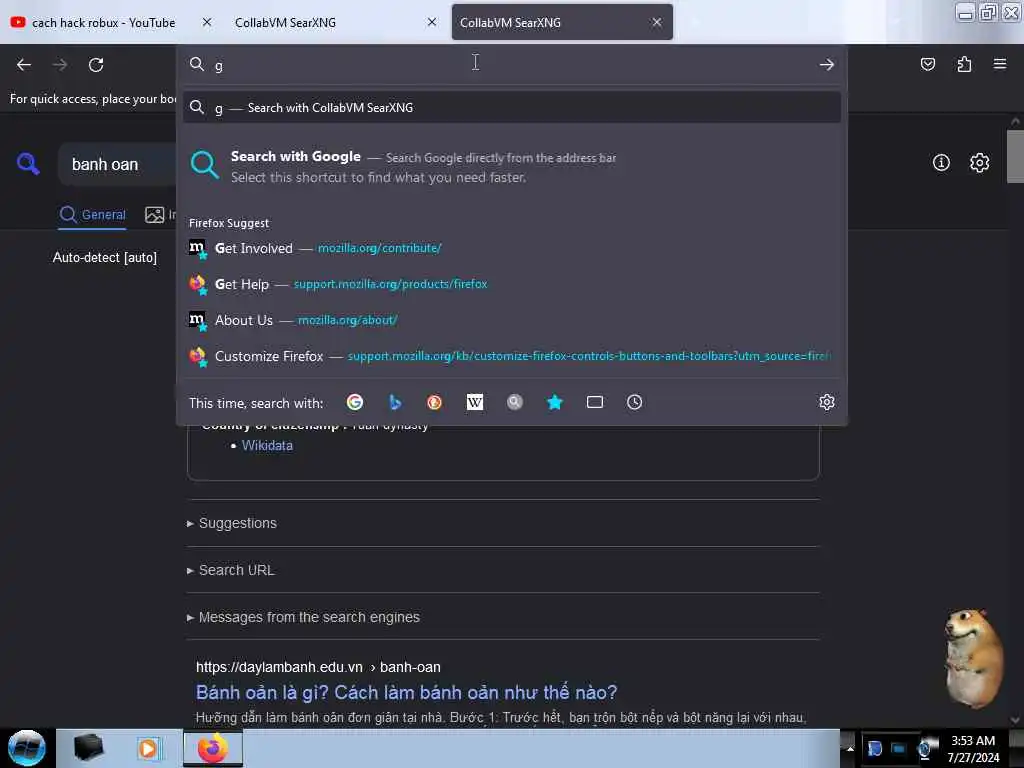Search this time with grey magnifier engine icon
1024x768 pixels.
pyautogui.click(x=515, y=402)
